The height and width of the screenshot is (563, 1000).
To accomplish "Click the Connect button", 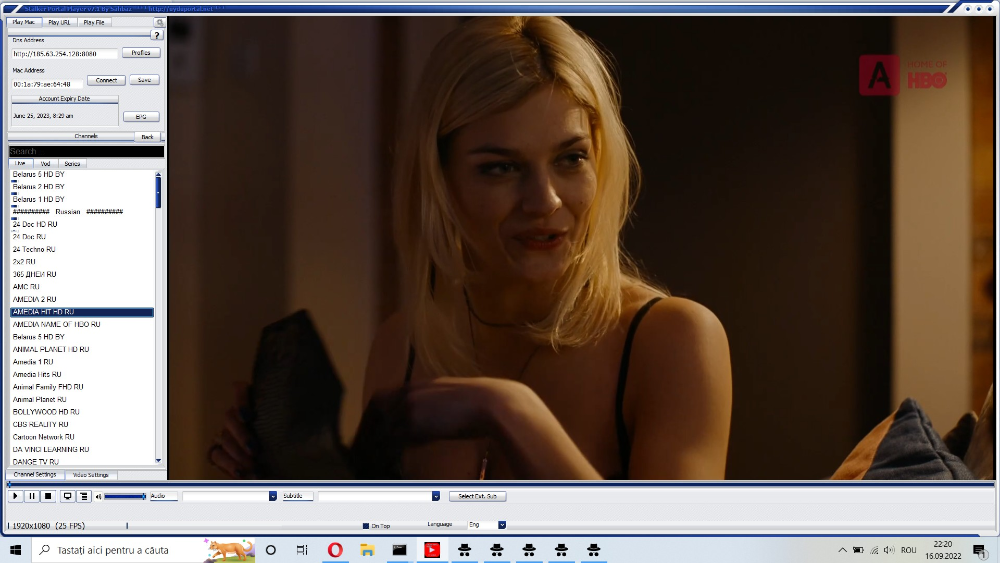I will coord(106,80).
